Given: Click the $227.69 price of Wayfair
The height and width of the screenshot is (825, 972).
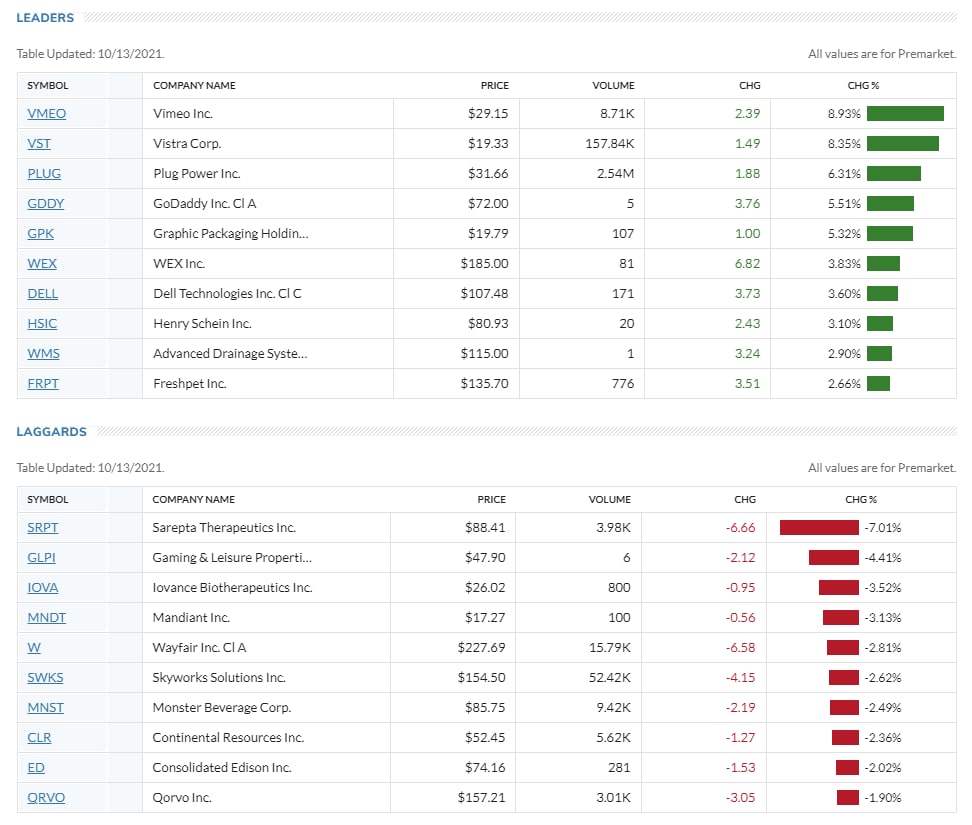Looking at the screenshot, I should tap(481, 648).
